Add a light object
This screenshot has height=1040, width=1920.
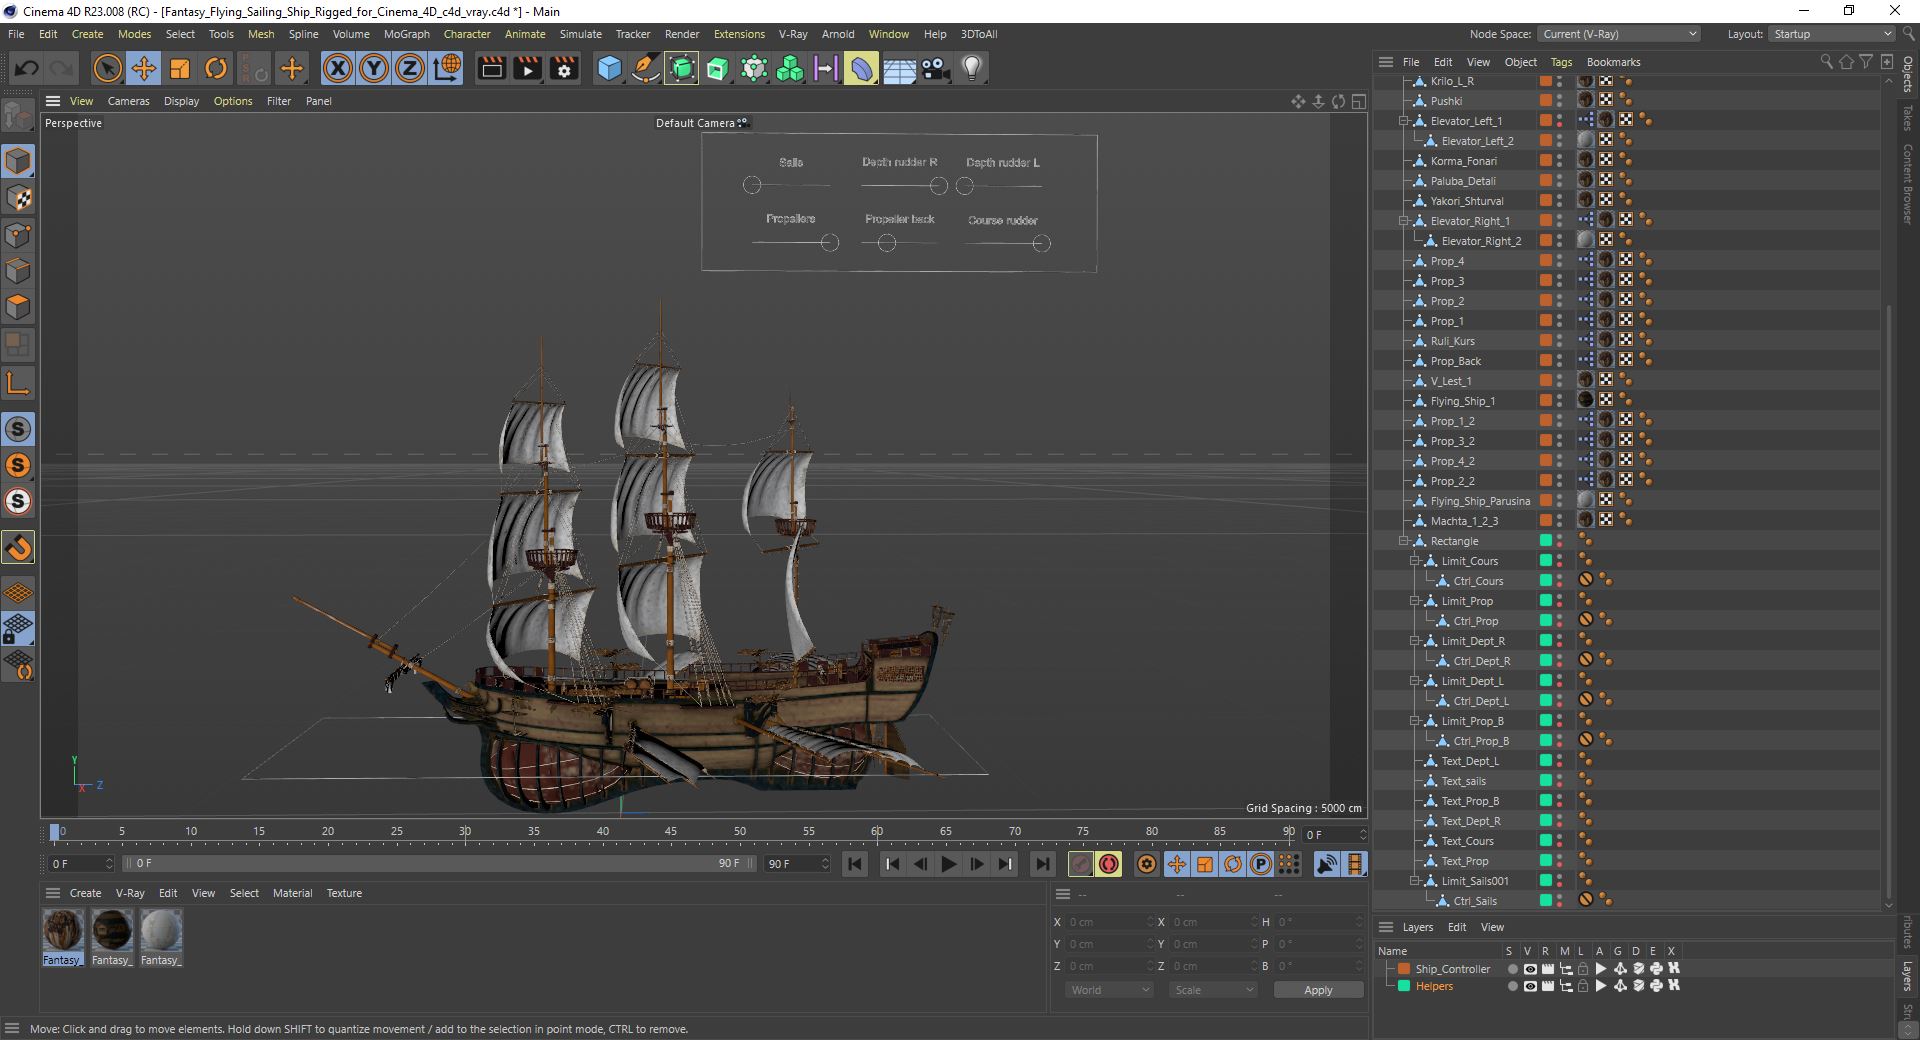[971, 68]
